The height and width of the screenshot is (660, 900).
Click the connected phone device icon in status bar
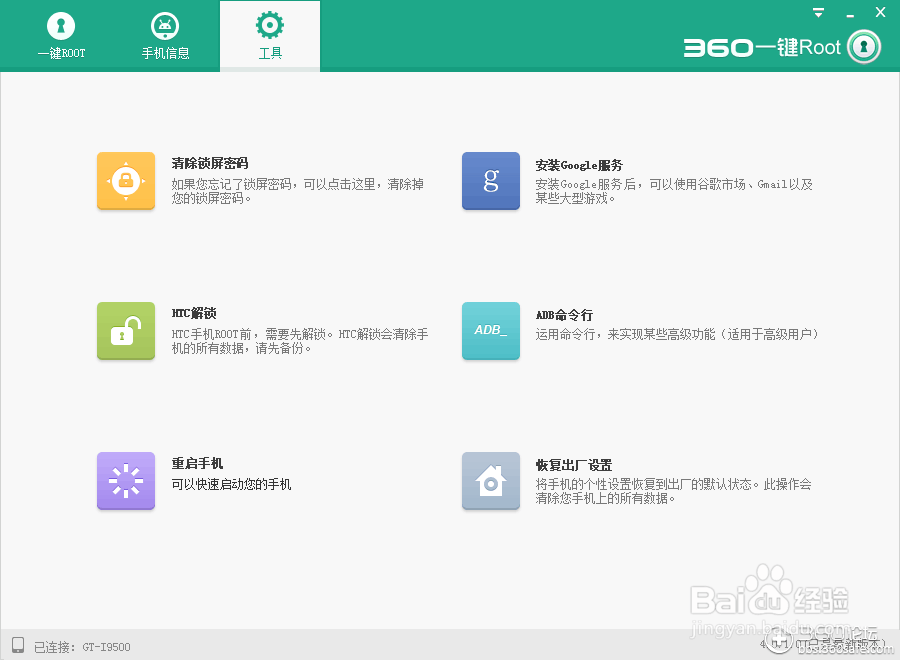pyautogui.click(x=18, y=645)
